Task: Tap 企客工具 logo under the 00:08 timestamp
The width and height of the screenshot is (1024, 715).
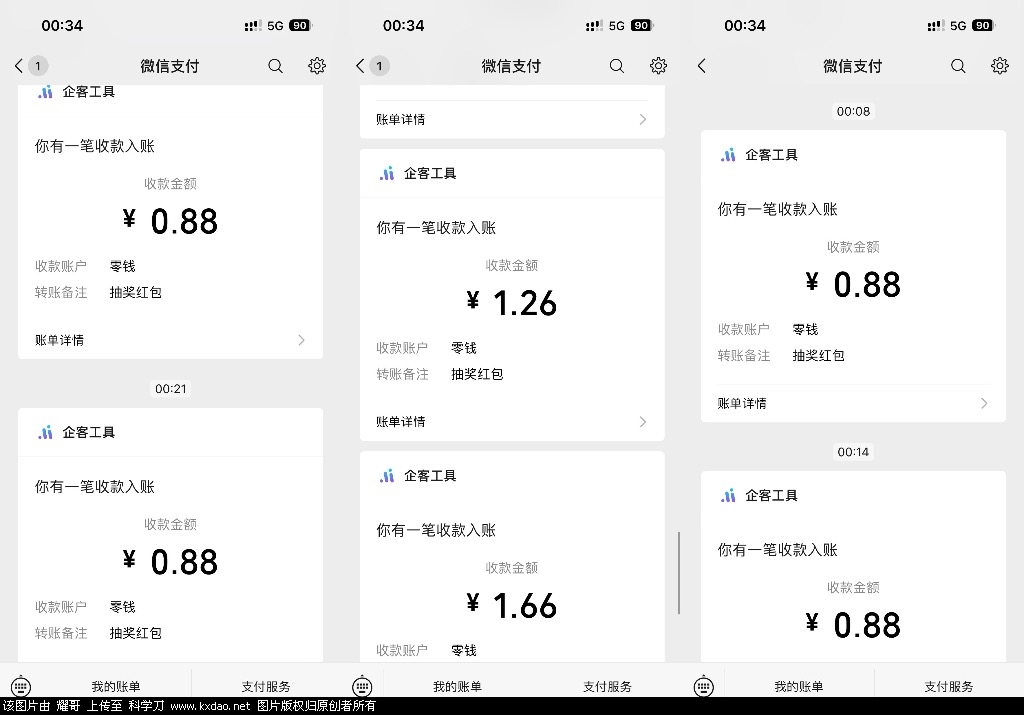Action: pos(728,155)
